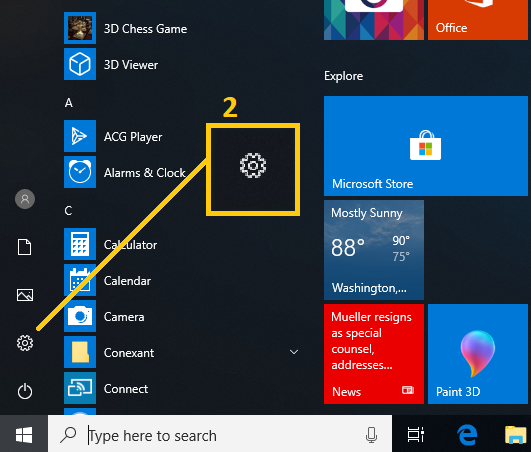Select the 3D Chess Game label

click(x=145, y=29)
